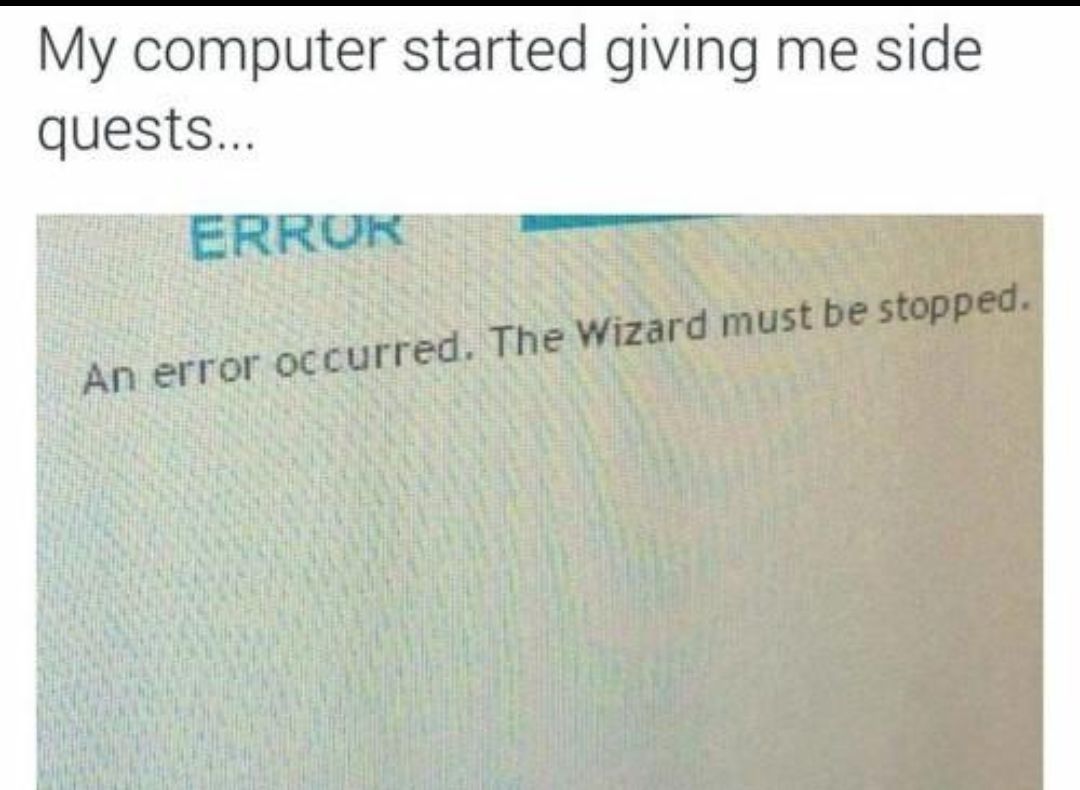Open the embedded error screen photo
1080x790 pixels.
click(x=540, y=502)
